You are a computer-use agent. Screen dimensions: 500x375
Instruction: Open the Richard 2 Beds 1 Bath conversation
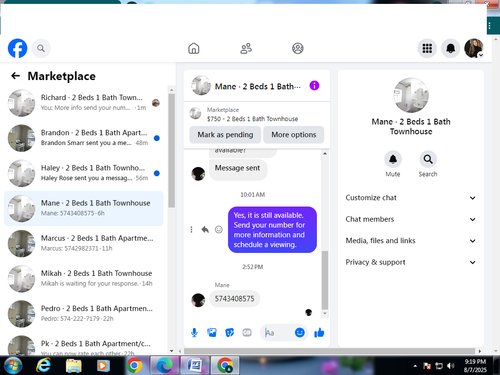click(x=84, y=103)
